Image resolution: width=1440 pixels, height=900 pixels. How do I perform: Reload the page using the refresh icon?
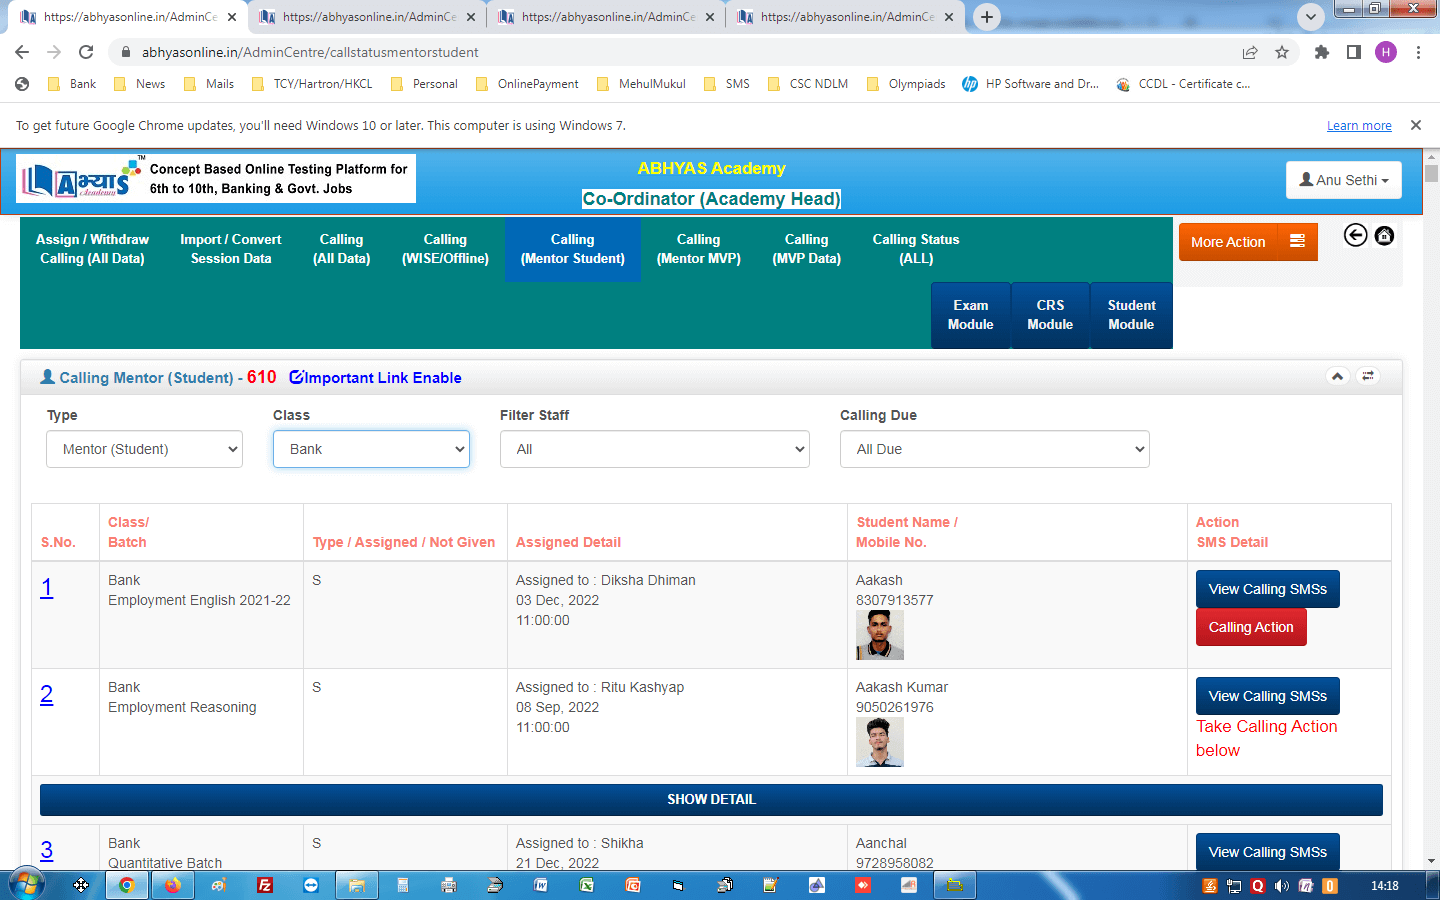click(86, 52)
